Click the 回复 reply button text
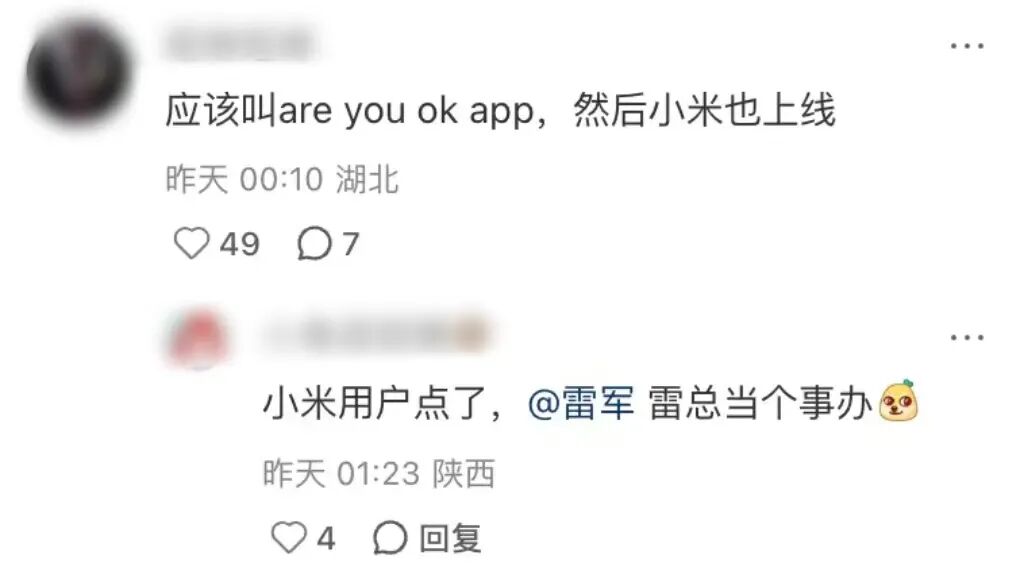The image size is (1024, 586). click(x=451, y=539)
